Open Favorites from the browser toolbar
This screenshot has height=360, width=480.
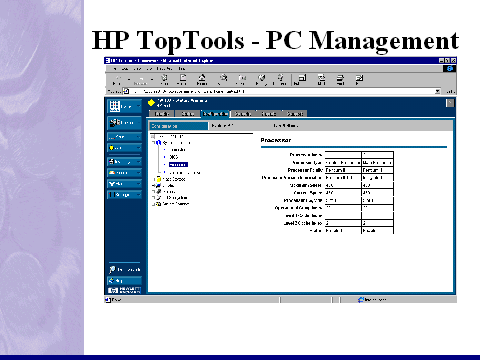point(242,79)
